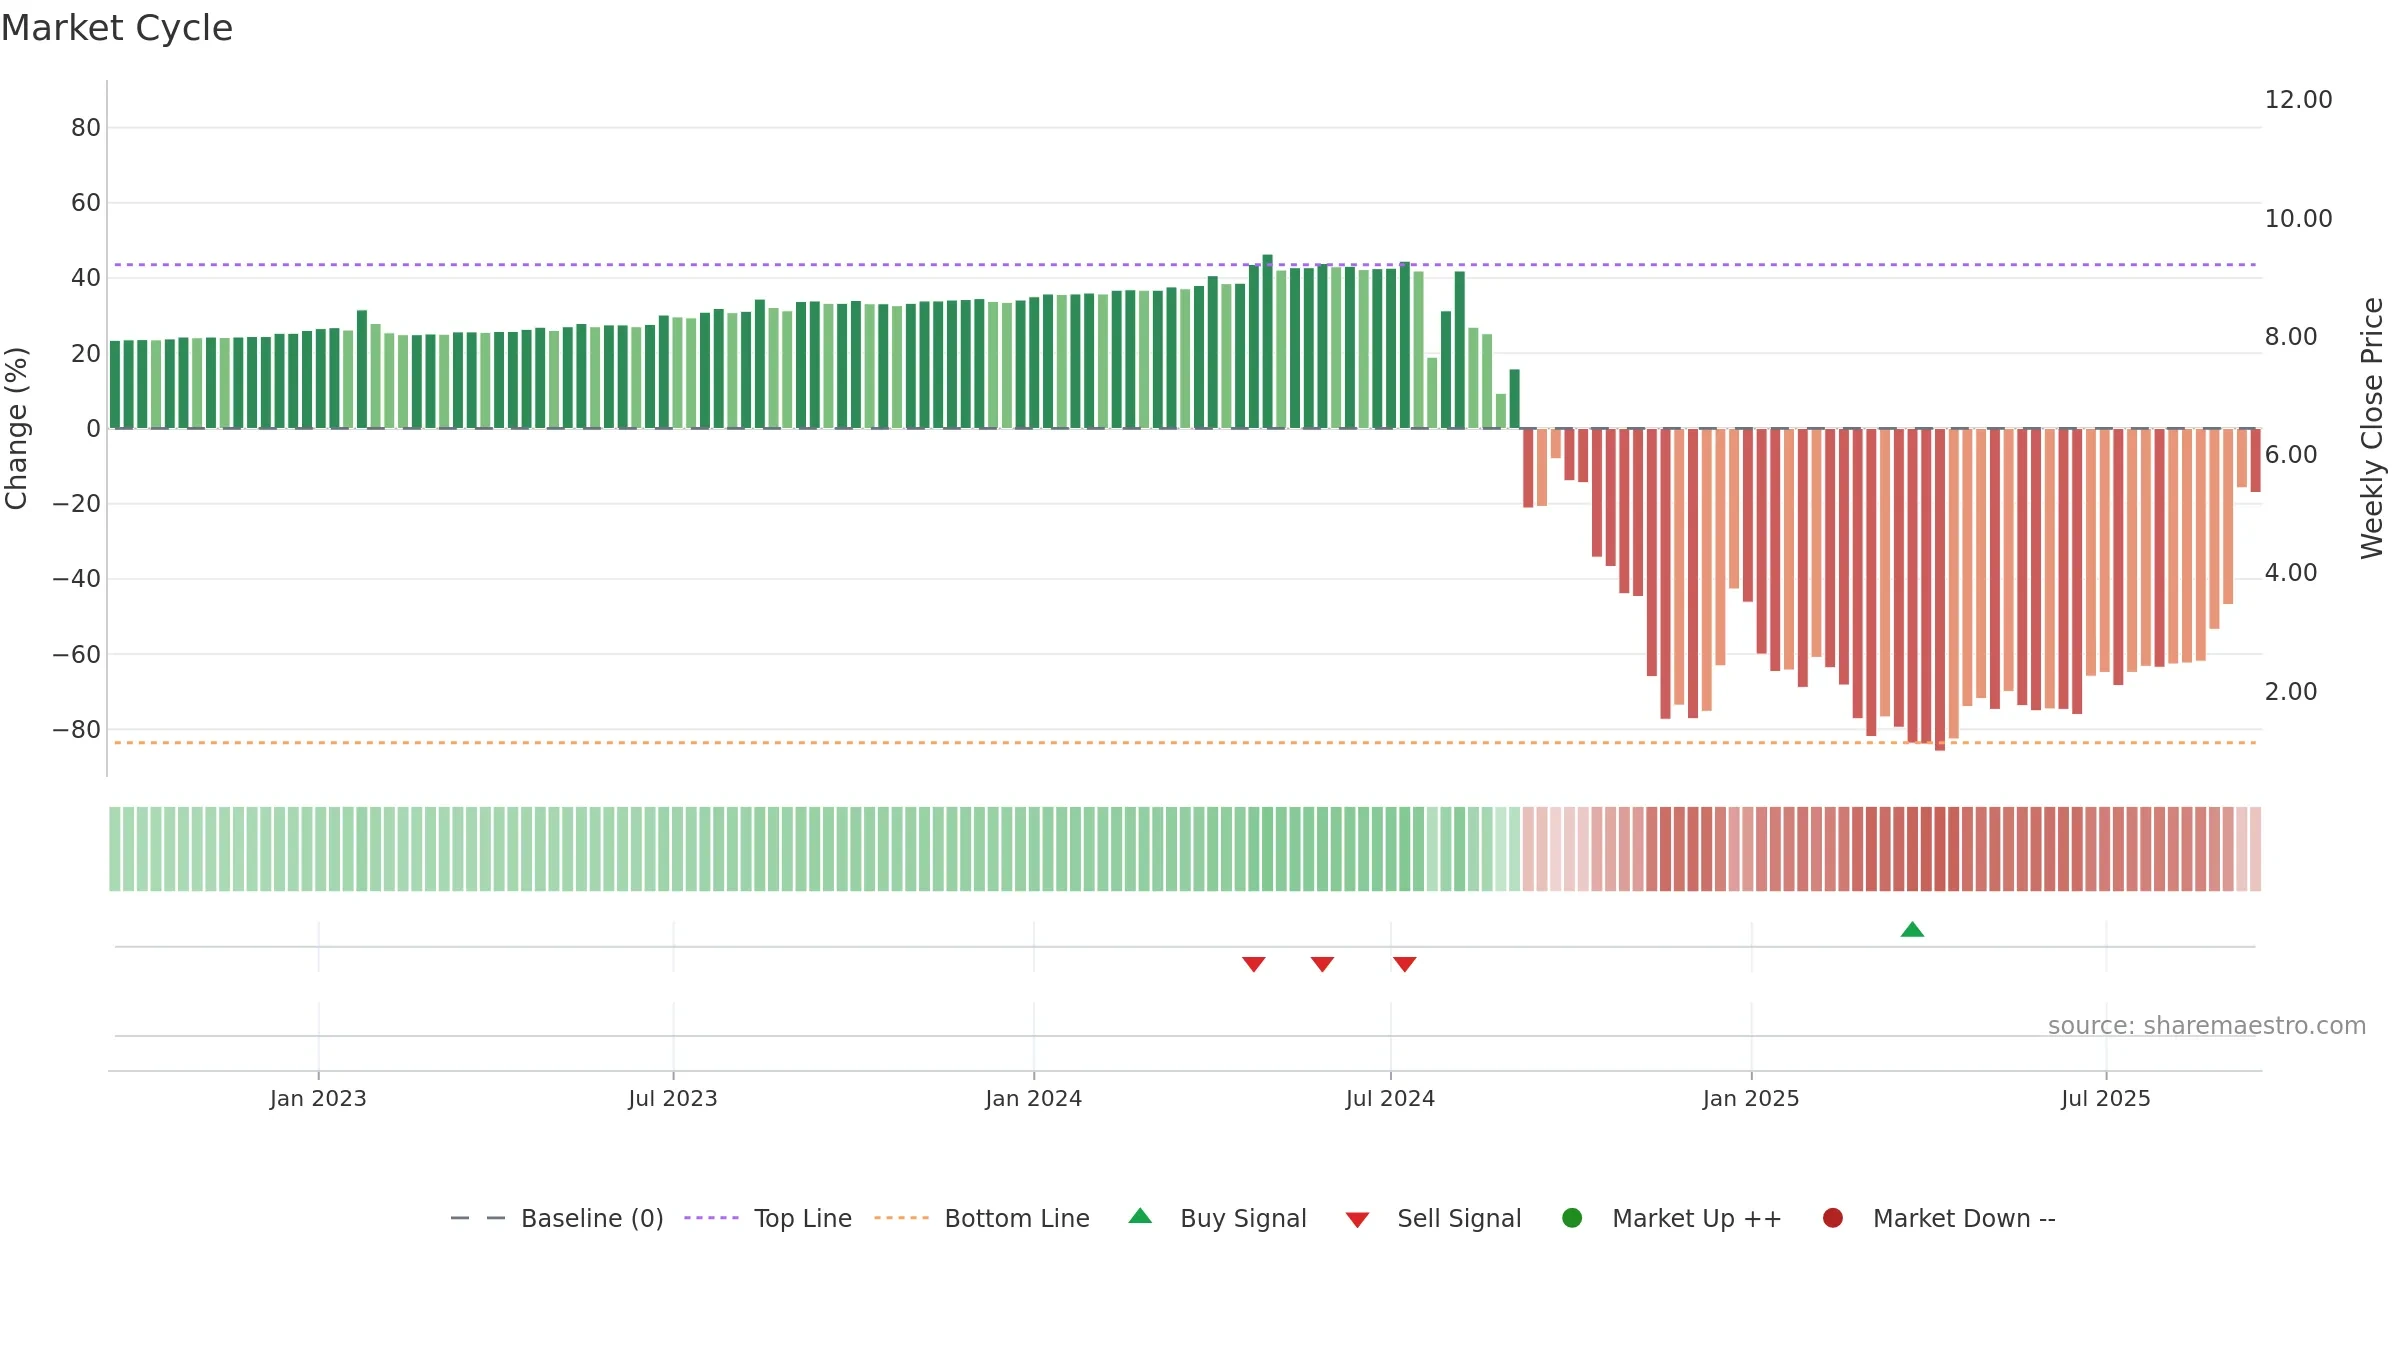Click the 'Bottom Line' legend label
The height and width of the screenshot is (1350, 2400).
coord(1017,1219)
